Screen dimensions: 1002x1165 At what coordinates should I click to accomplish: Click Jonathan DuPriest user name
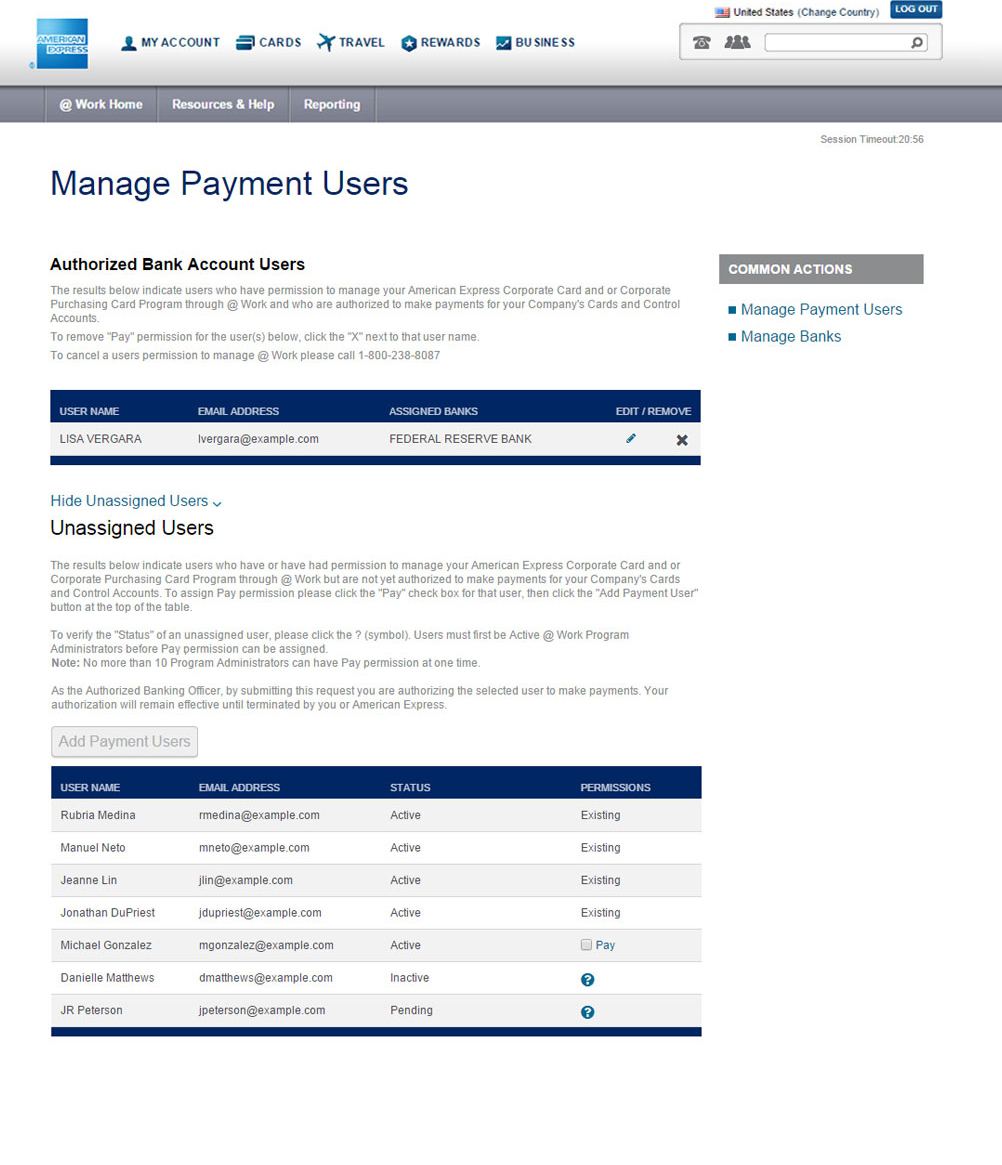pyautogui.click(x=108, y=912)
